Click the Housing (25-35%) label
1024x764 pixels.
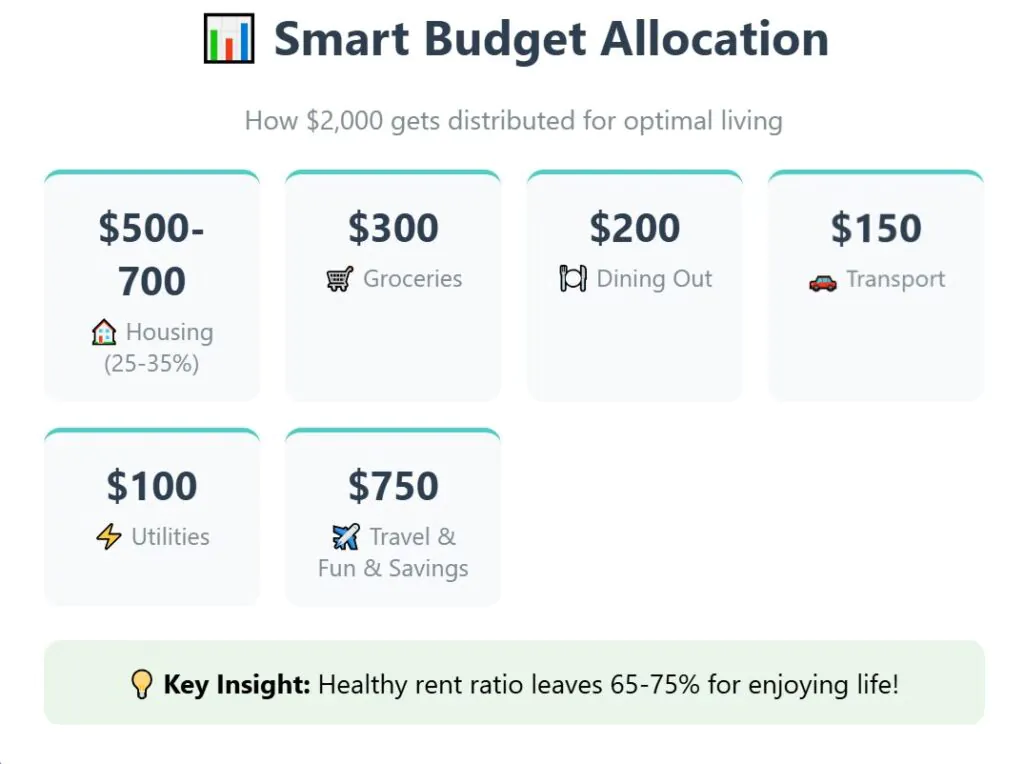160,348
